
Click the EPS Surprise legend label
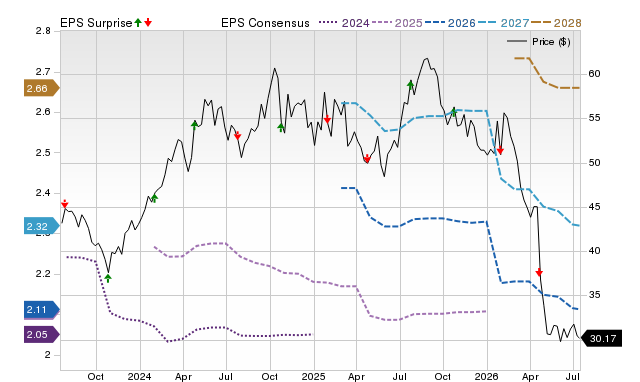pos(96,23)
